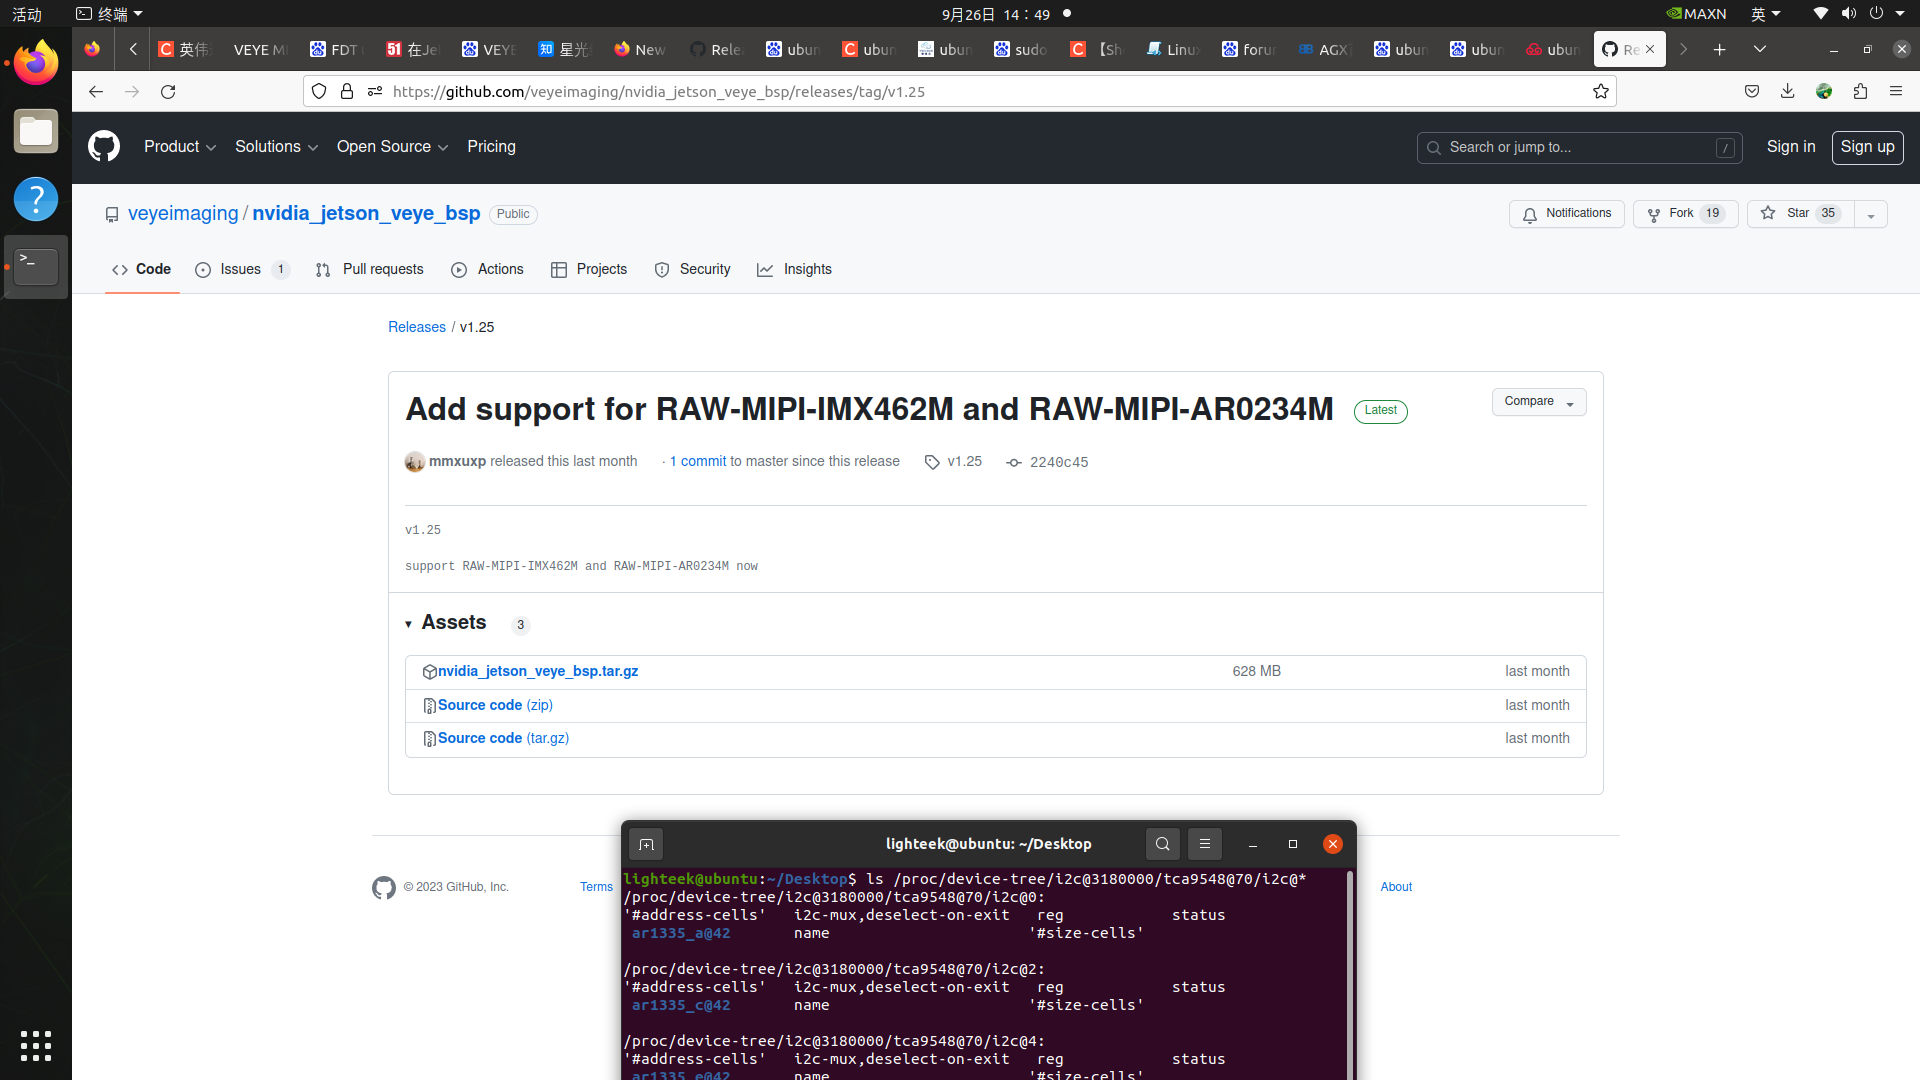Download Source code (tar.gz)
The width and height of the screenshot is (1920, 1080).
[x=503, y=738]
